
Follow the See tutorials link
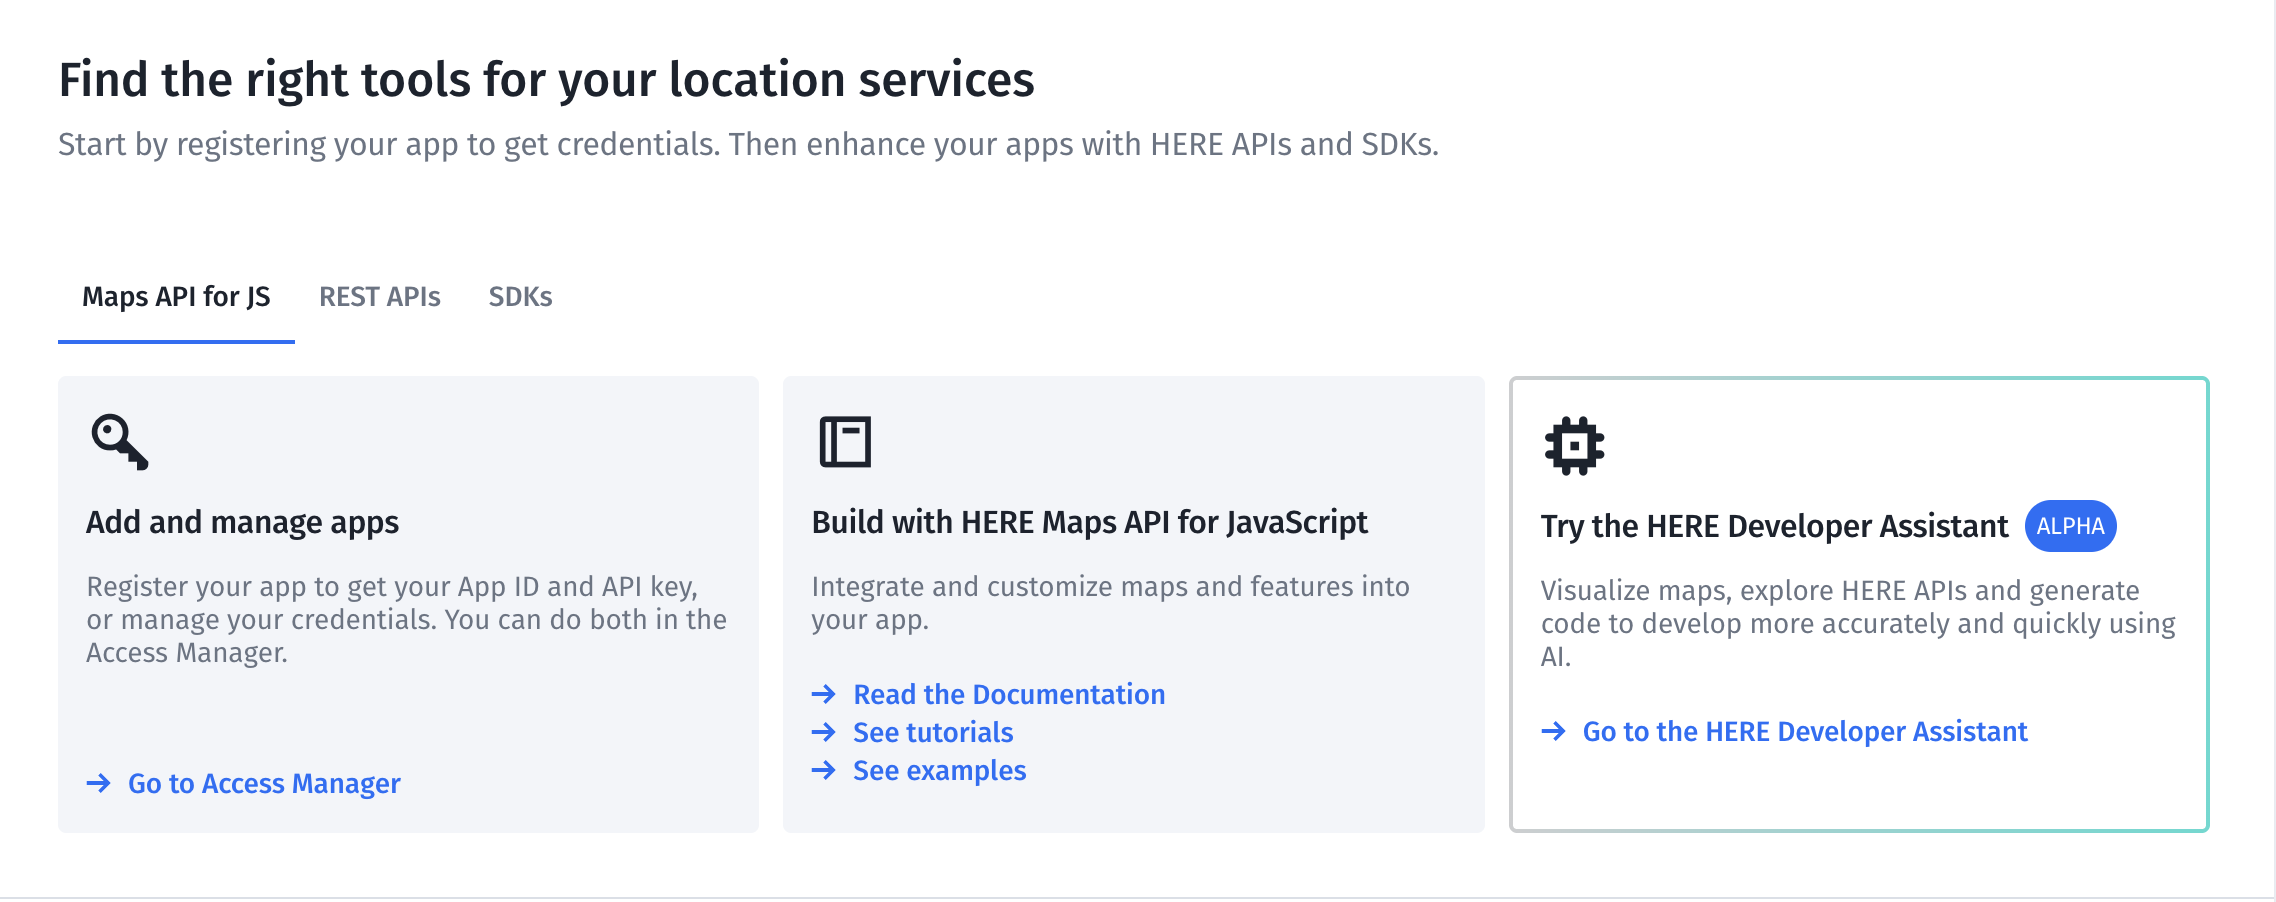933,732
